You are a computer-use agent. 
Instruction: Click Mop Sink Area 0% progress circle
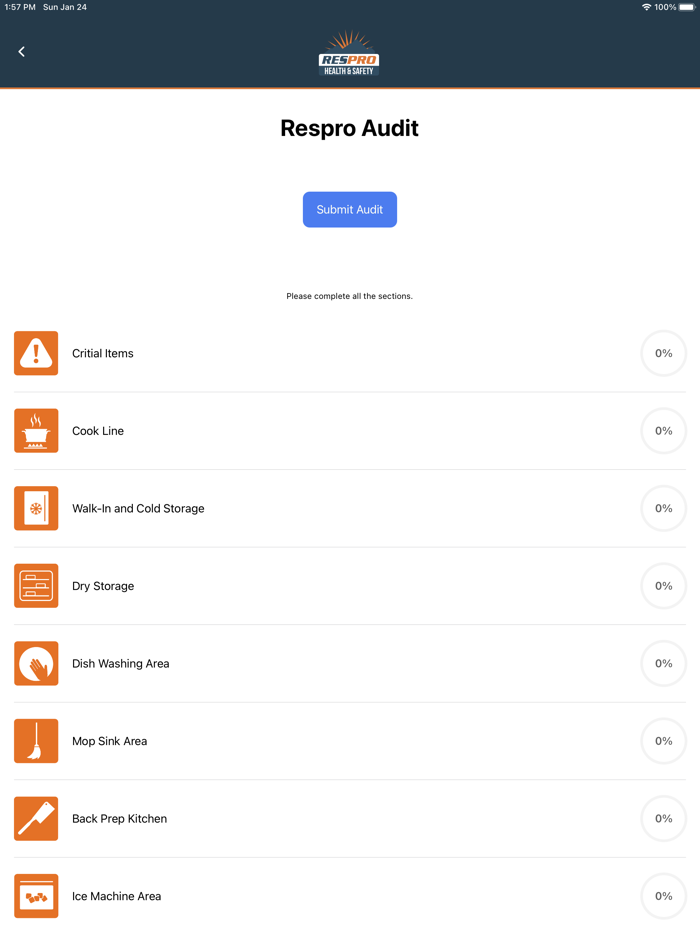[x=664, y=741]
